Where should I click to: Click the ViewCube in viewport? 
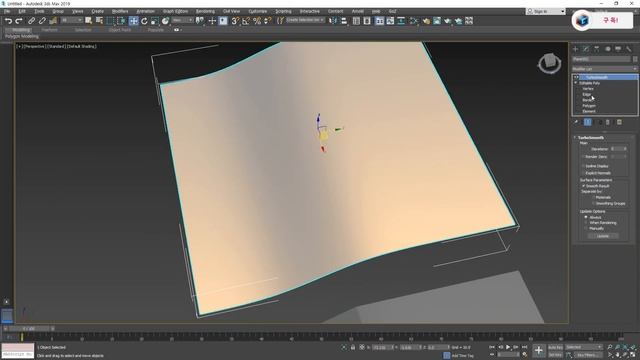(549, 63)
